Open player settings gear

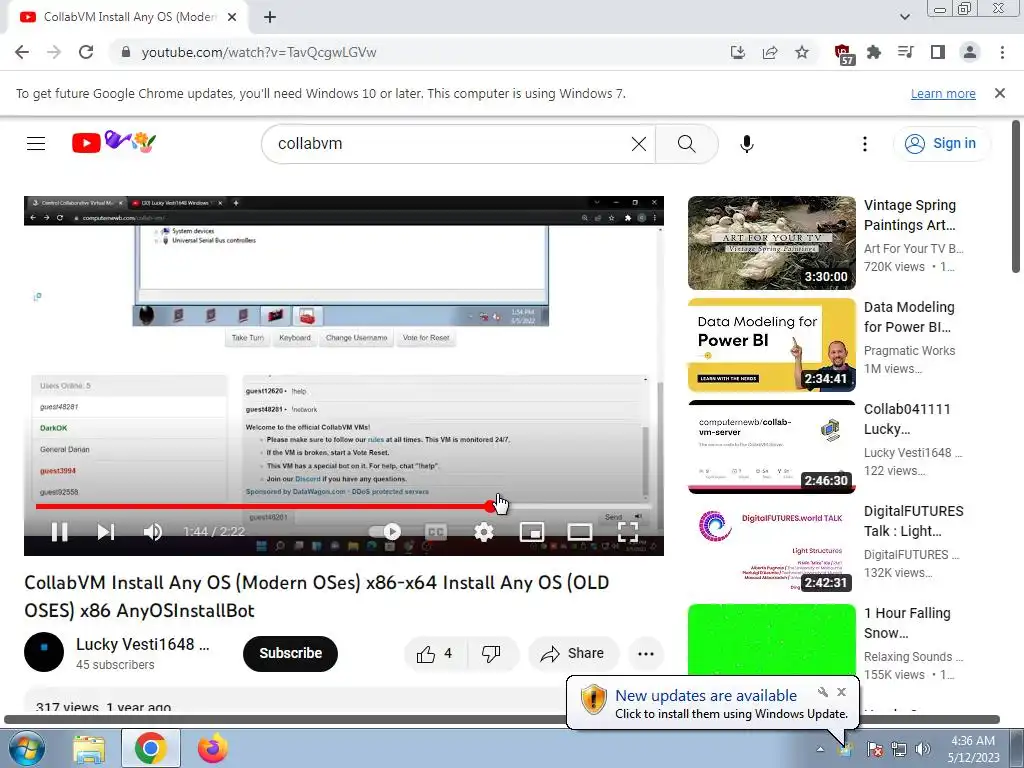point(483,532)
